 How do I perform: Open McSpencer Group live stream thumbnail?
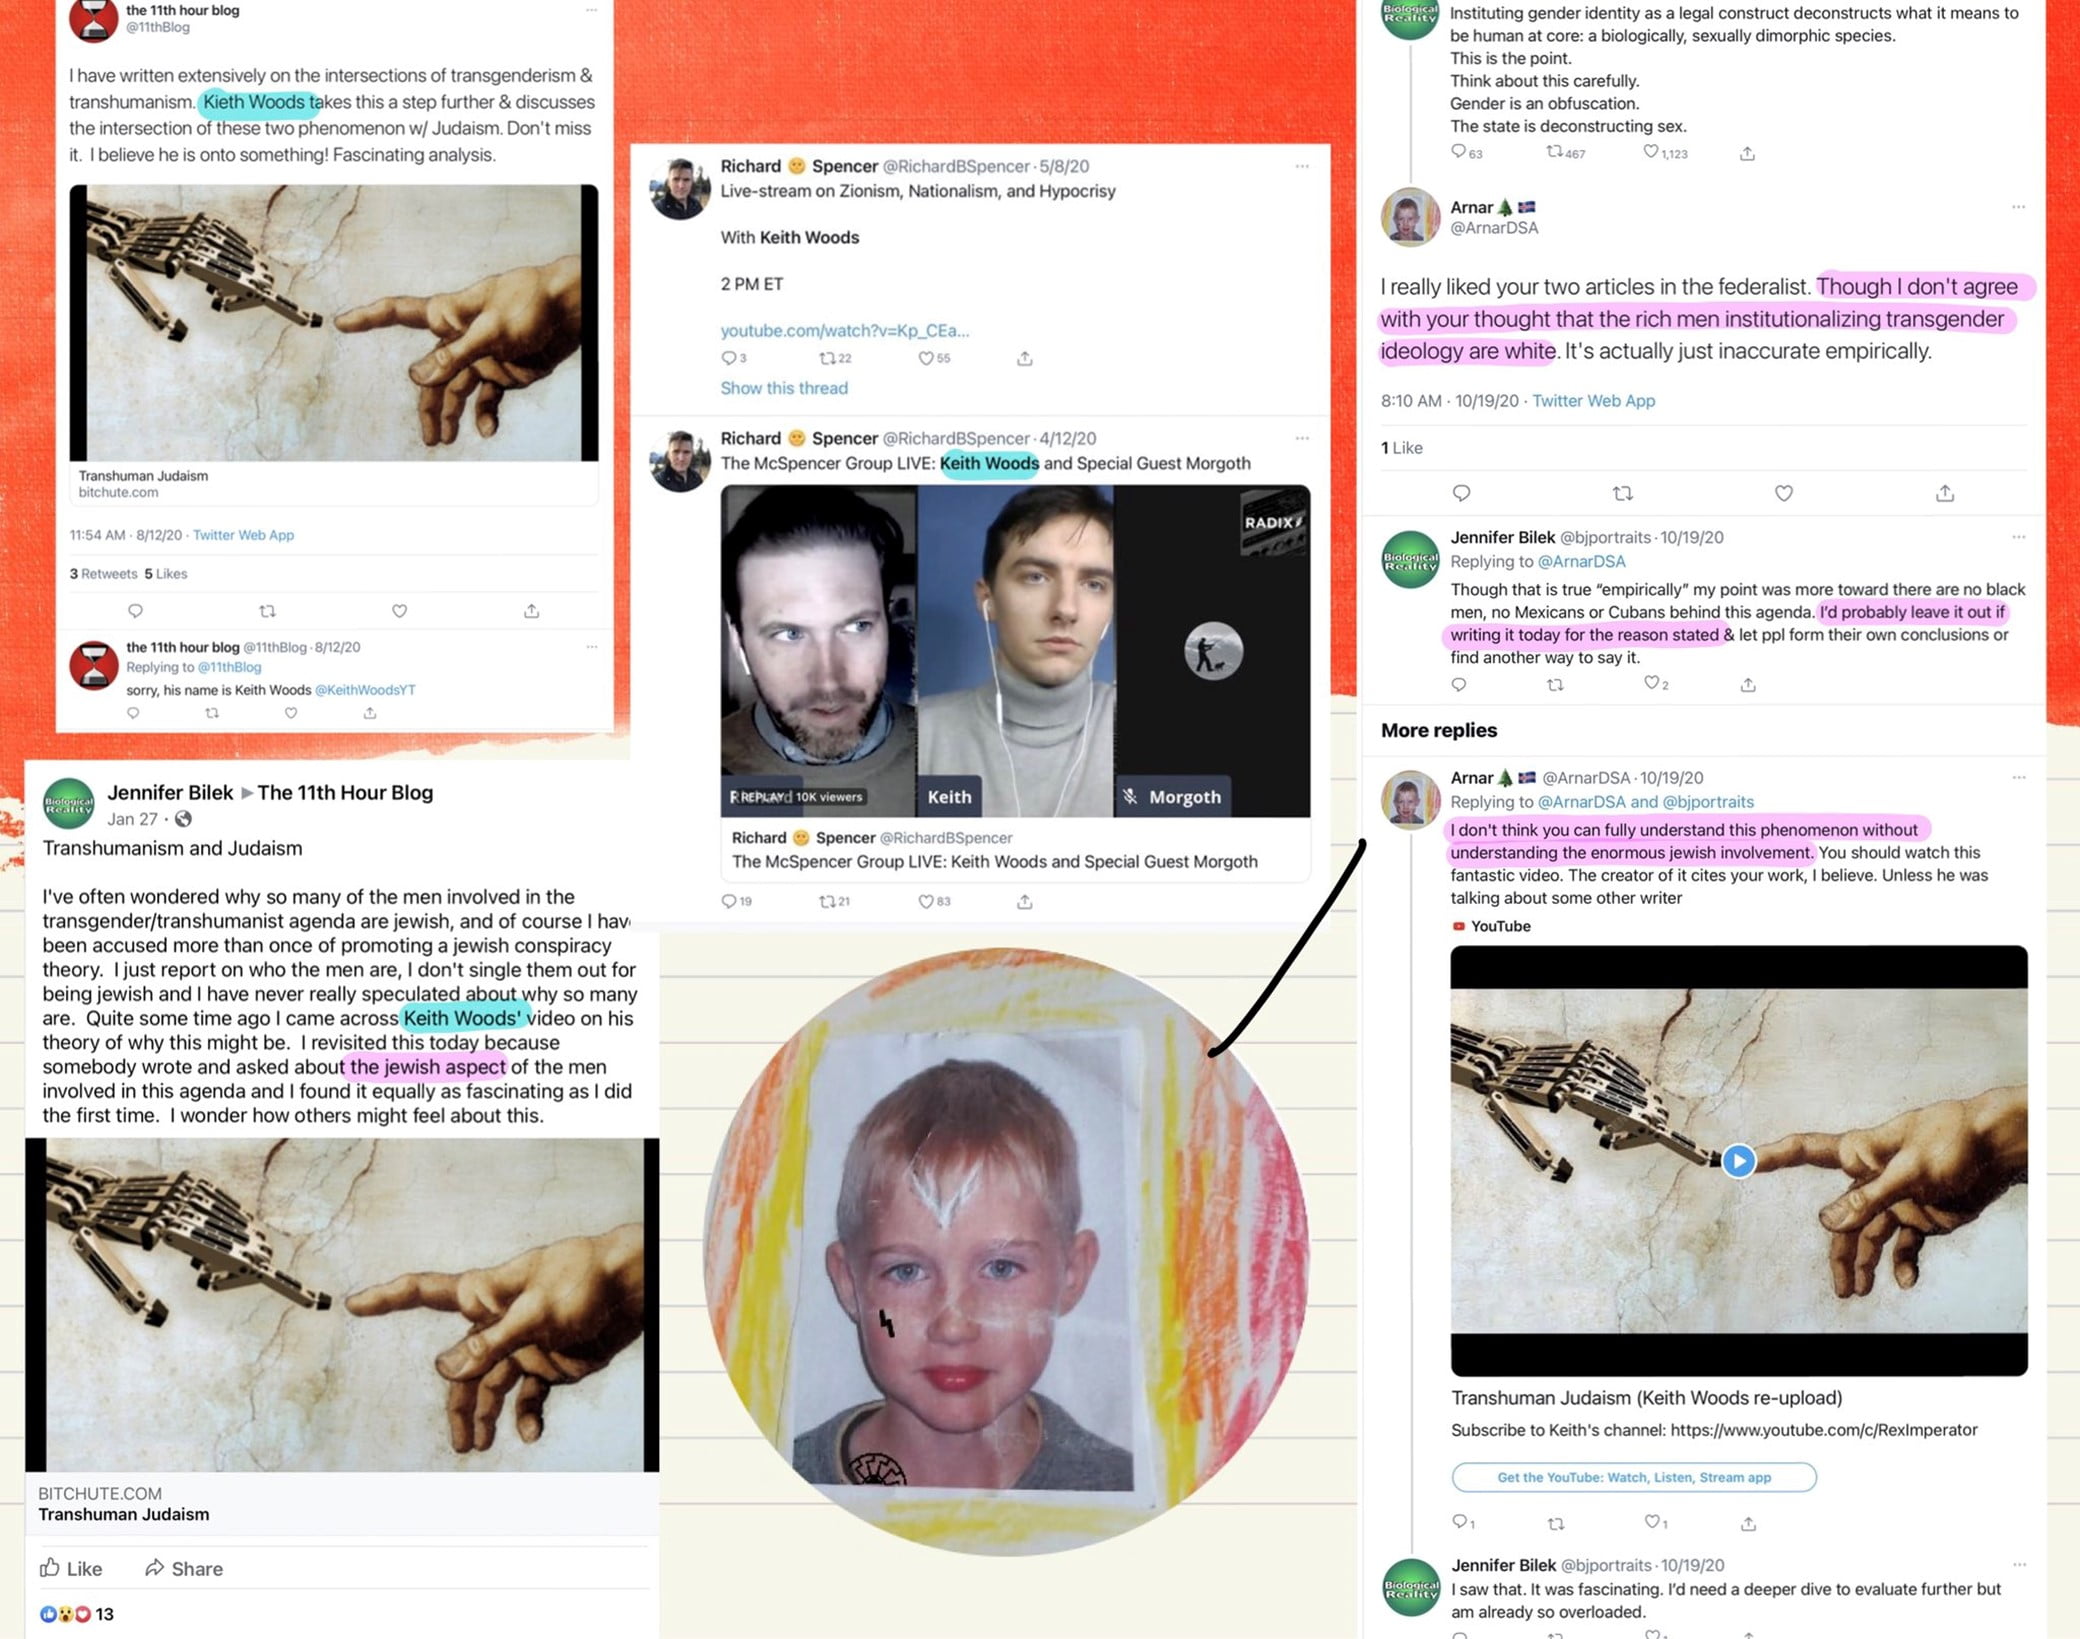(x=1015, y=651)
